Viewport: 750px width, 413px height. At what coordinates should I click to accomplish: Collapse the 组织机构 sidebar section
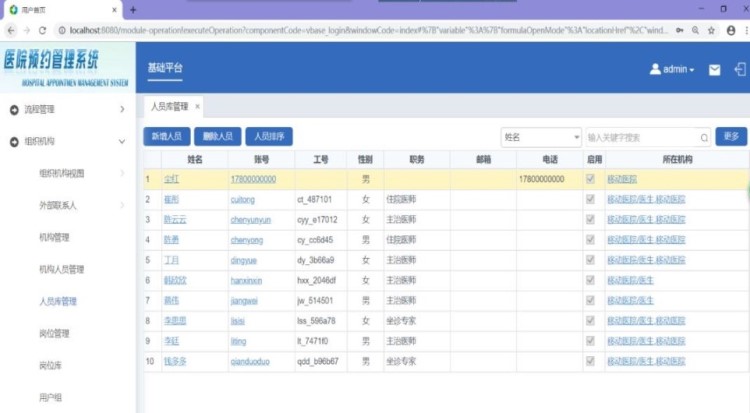tap(122, 141)
